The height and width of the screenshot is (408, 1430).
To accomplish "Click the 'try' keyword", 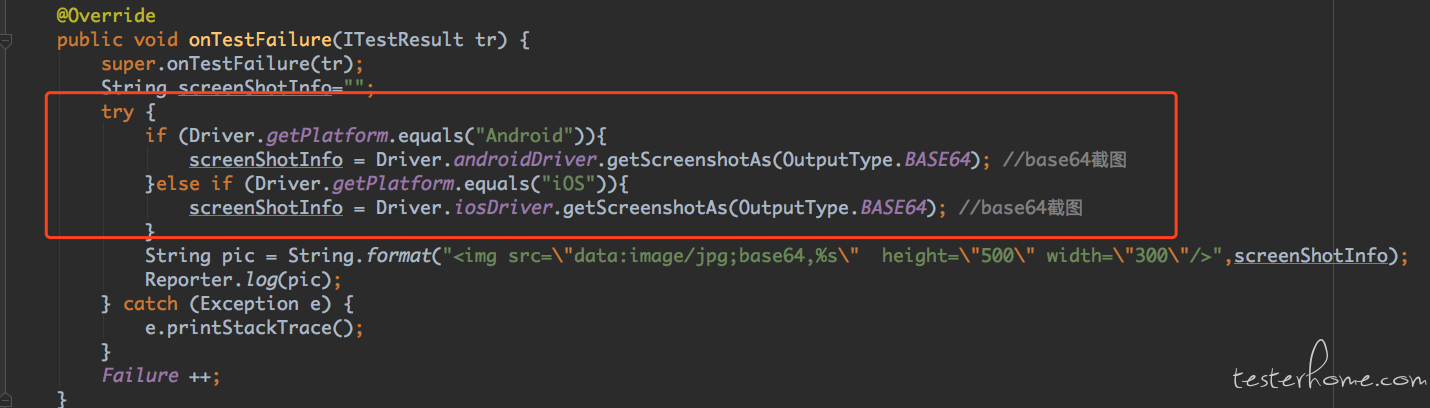I will coord(117,112).
